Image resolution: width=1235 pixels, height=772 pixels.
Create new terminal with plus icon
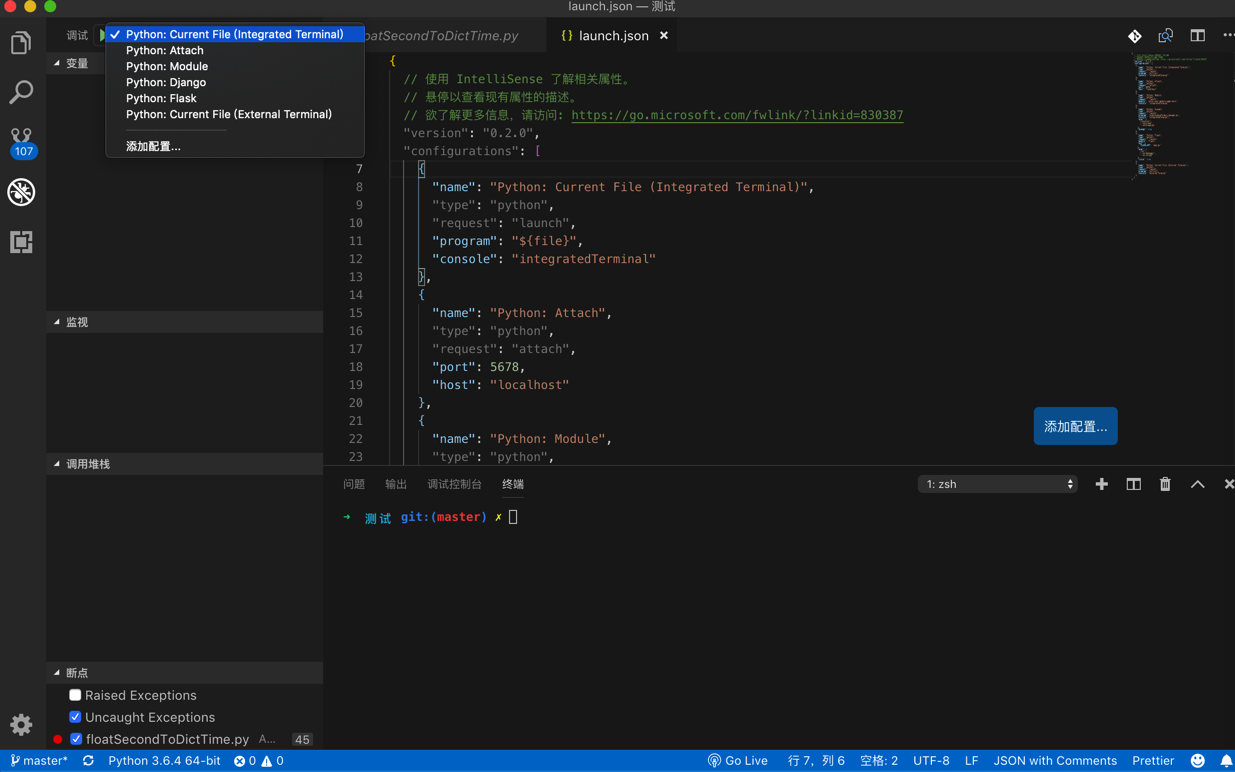1101,484
